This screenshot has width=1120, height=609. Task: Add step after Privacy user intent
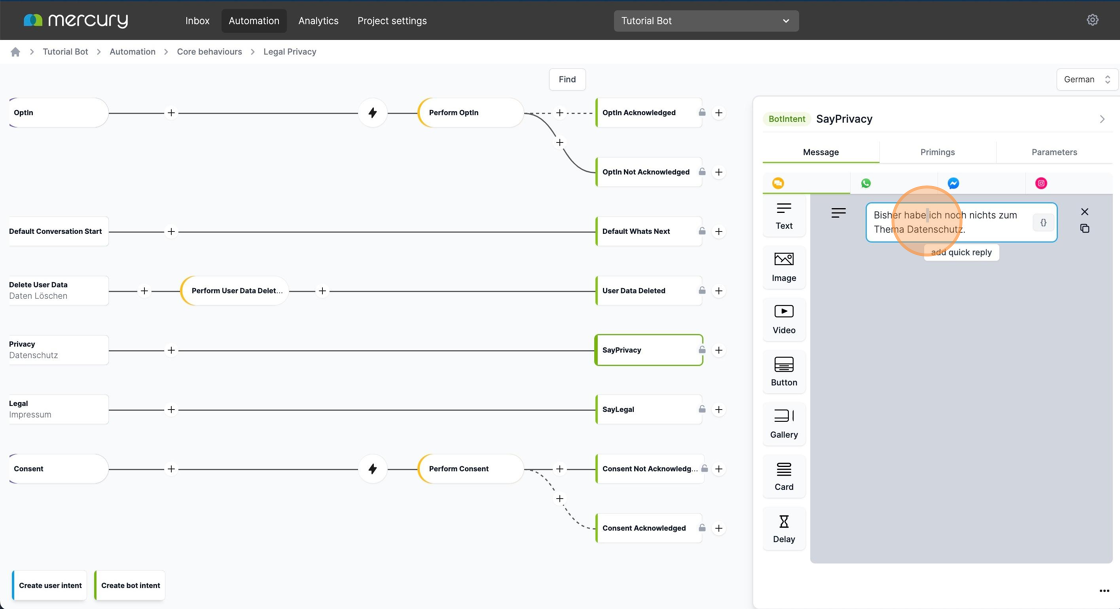click(x=171, y=350)
